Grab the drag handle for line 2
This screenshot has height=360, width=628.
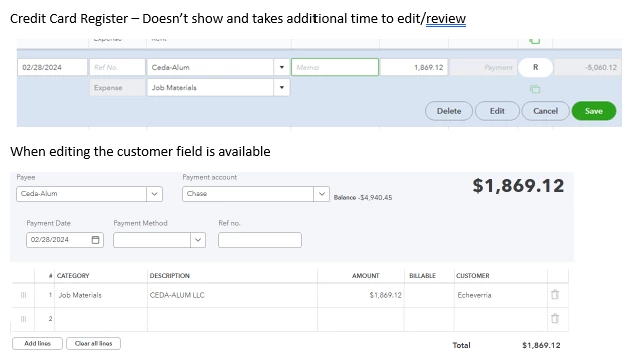[x=23, y=319]
